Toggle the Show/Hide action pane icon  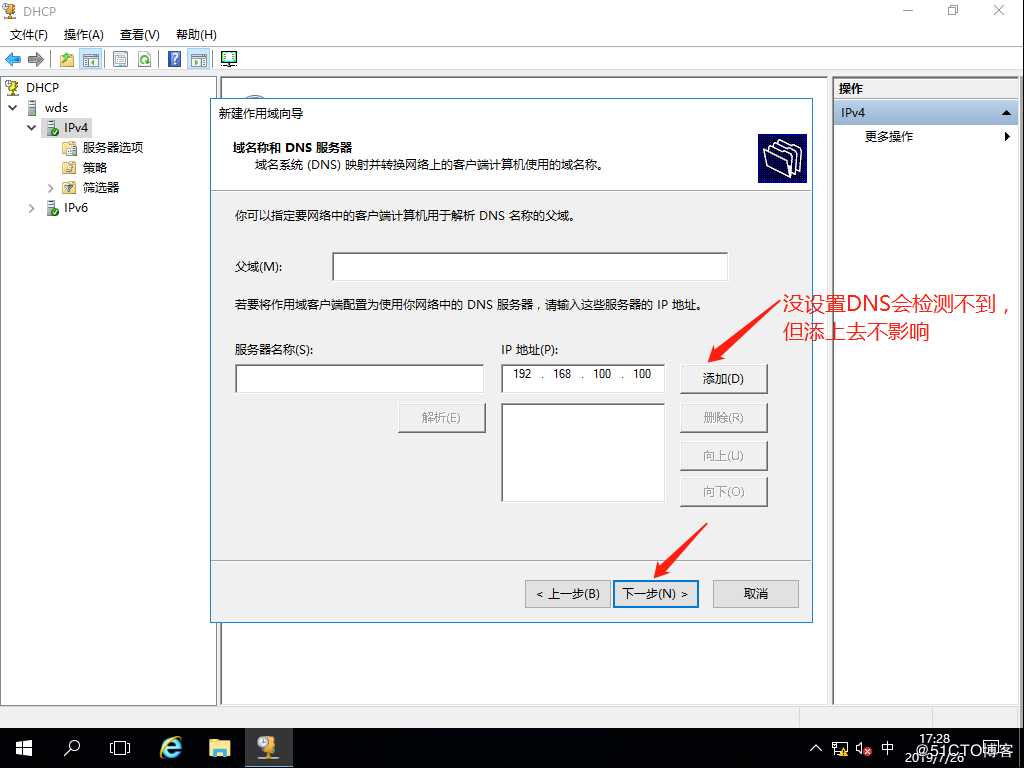pos(199,59)
